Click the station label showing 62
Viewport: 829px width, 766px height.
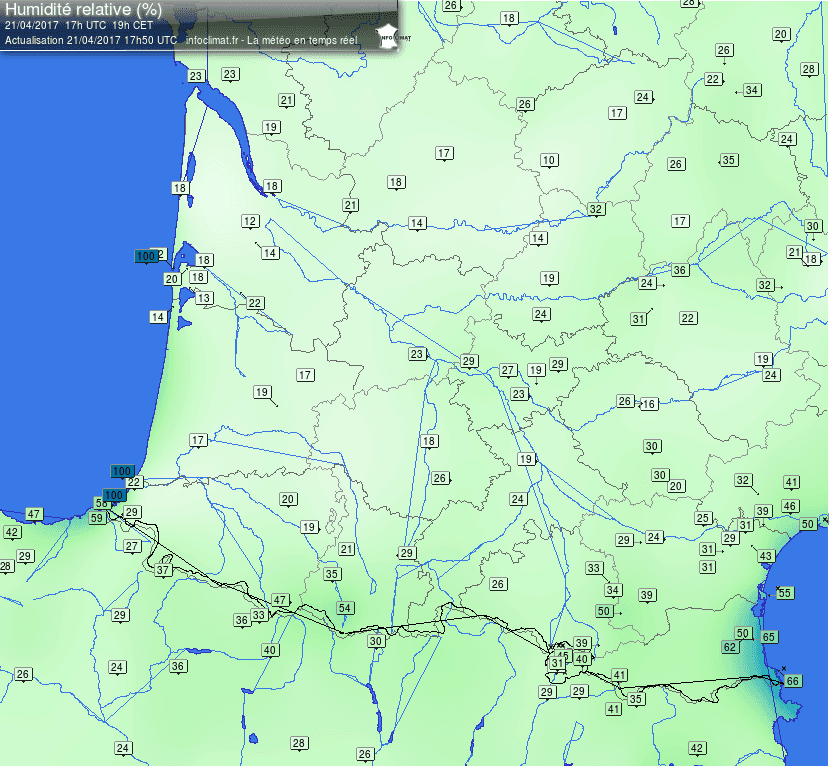(x=730, y=647)
